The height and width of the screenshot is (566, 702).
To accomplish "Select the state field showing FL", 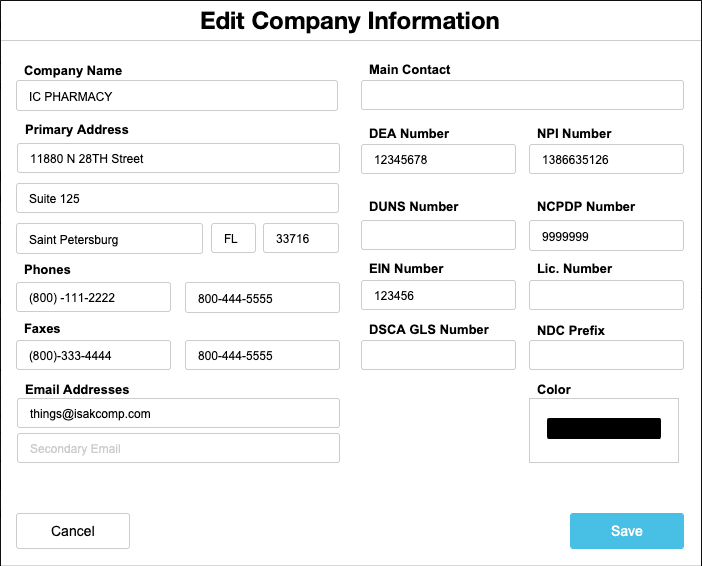I will coord(233,239).
